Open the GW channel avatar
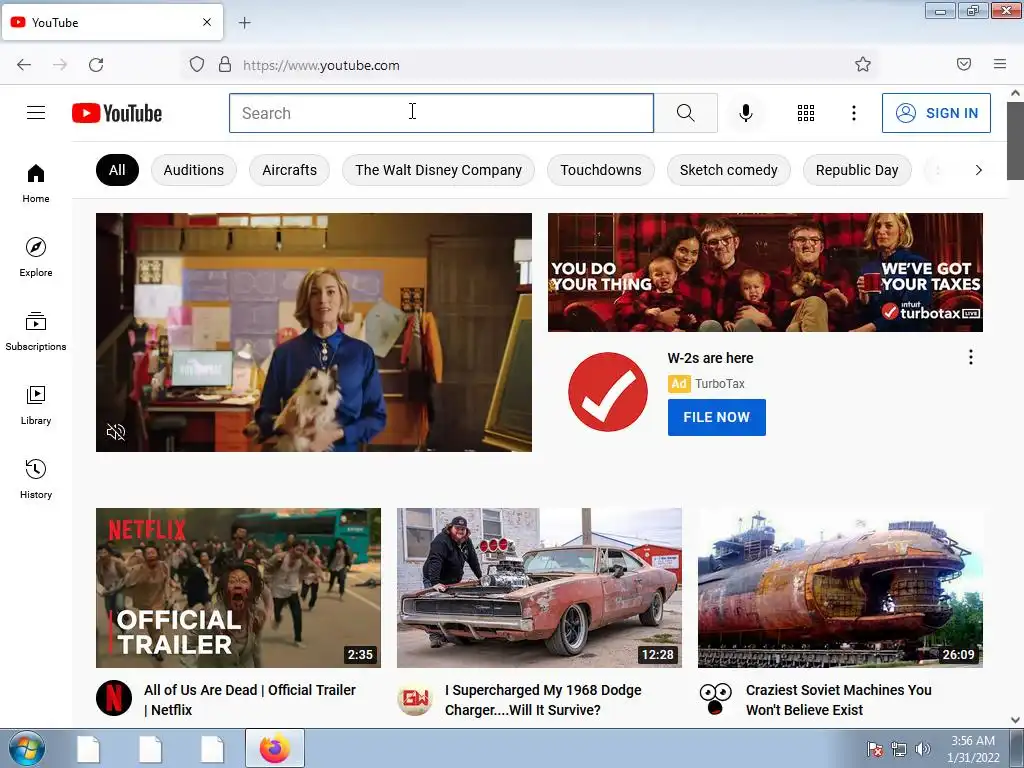 415,698
